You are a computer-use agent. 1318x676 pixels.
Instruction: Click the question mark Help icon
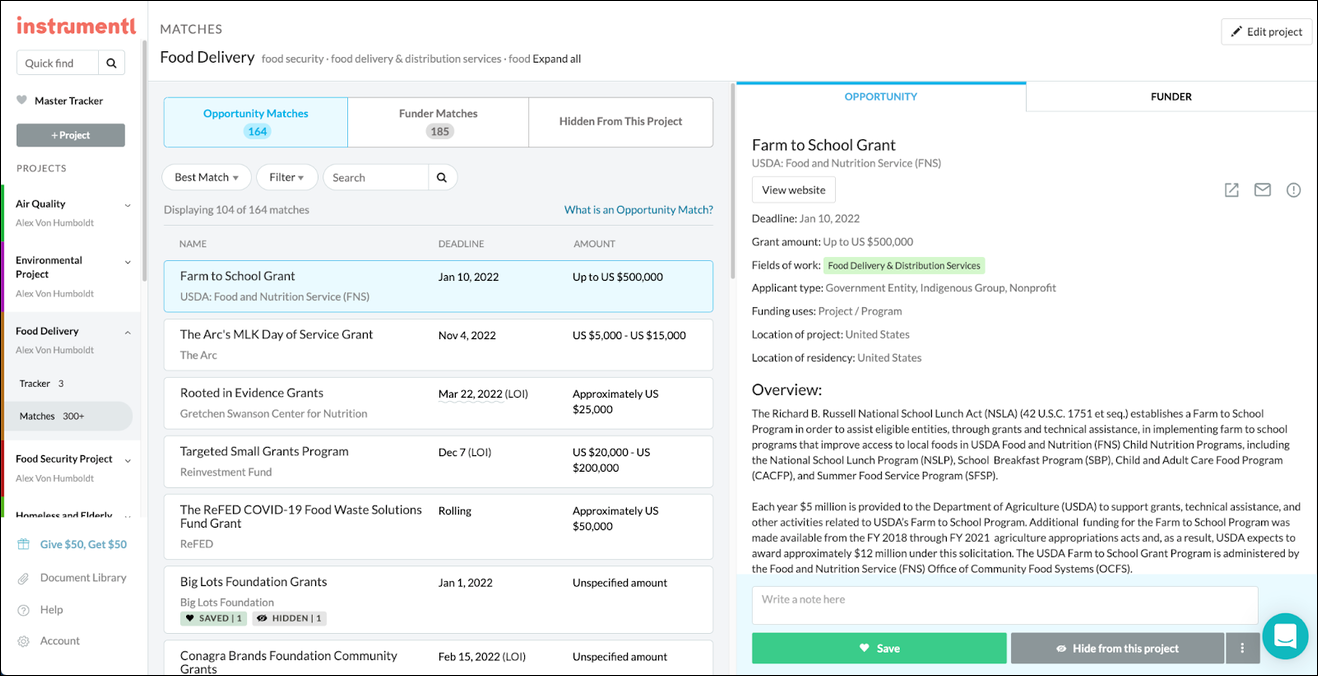pyautogui.click(x=22, y=610)
